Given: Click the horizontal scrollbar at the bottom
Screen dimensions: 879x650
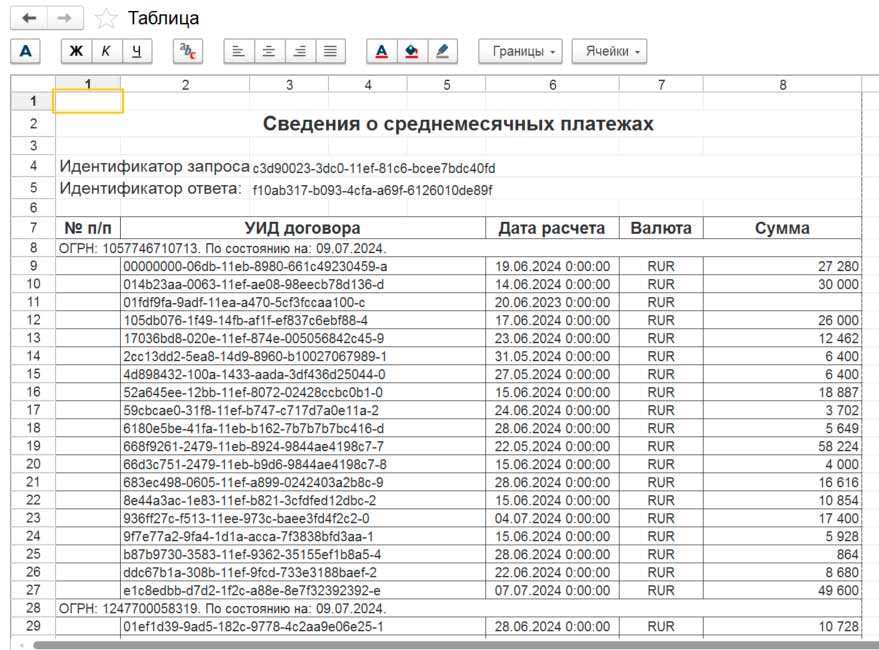Looking at the screenshot, I should (454, 645).
